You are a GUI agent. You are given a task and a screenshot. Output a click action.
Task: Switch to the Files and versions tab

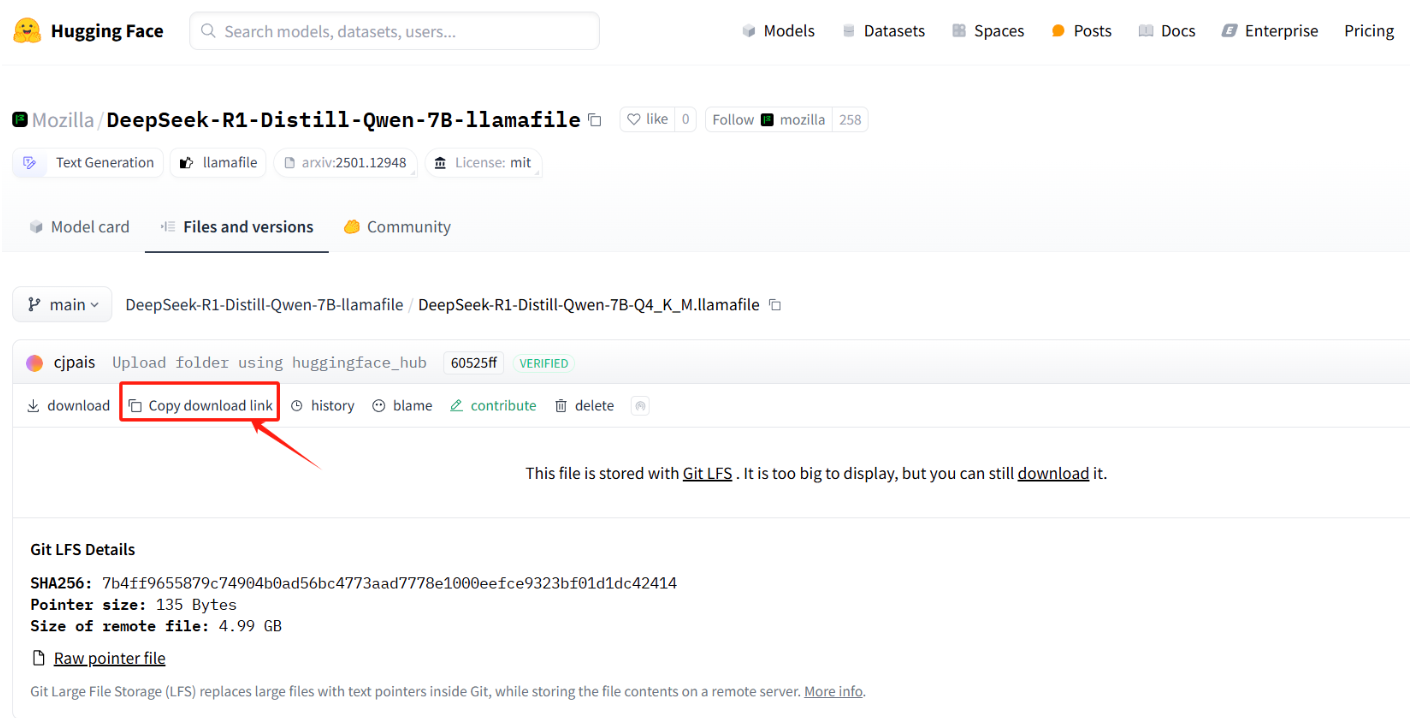point(237,227)
